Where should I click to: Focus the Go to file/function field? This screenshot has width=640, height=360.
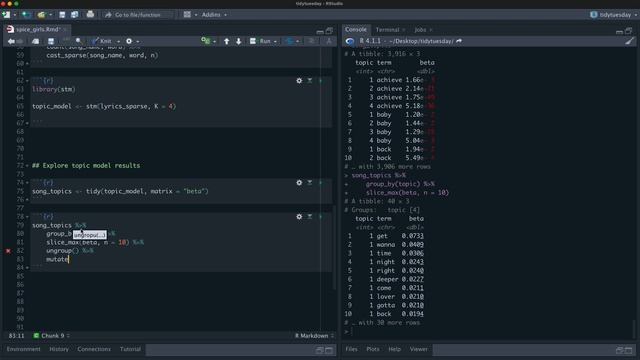138,15
